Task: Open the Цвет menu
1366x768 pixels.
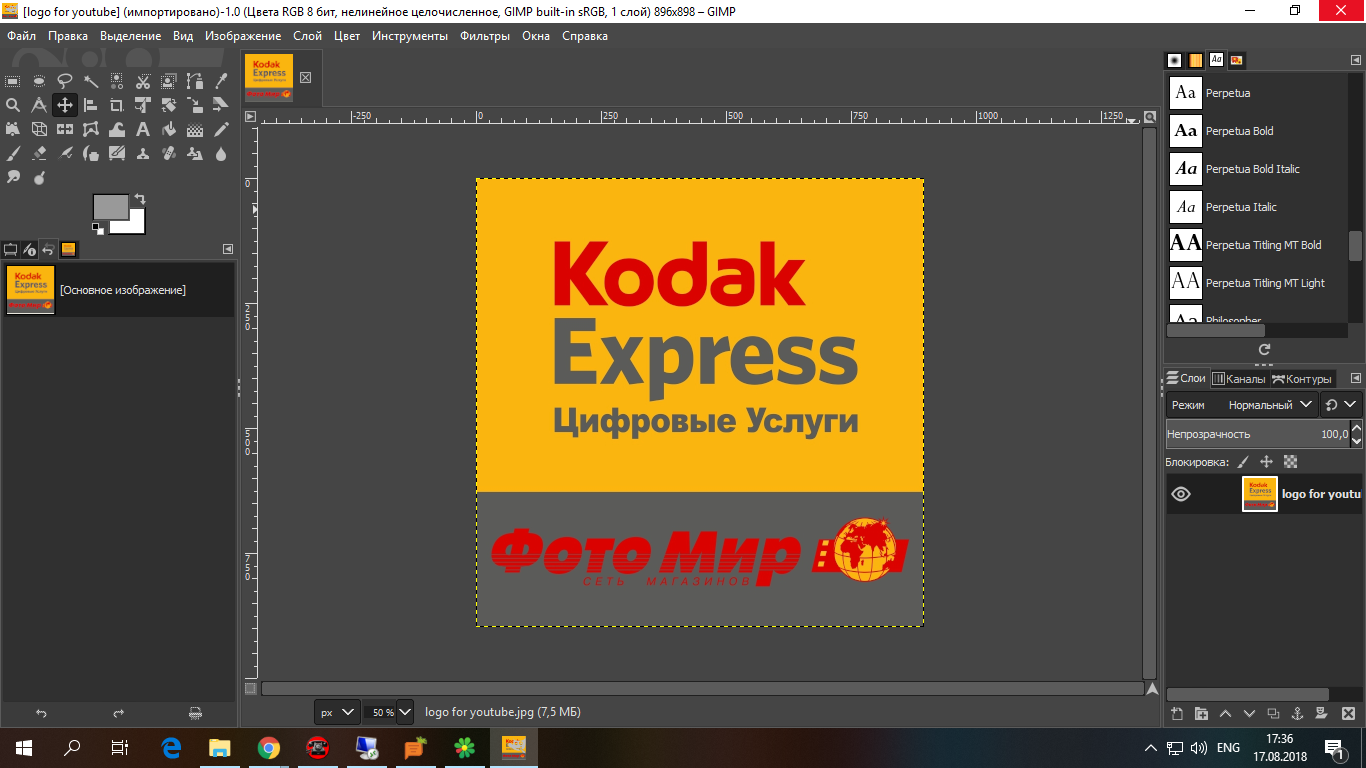Action: (x=347, y=36)
